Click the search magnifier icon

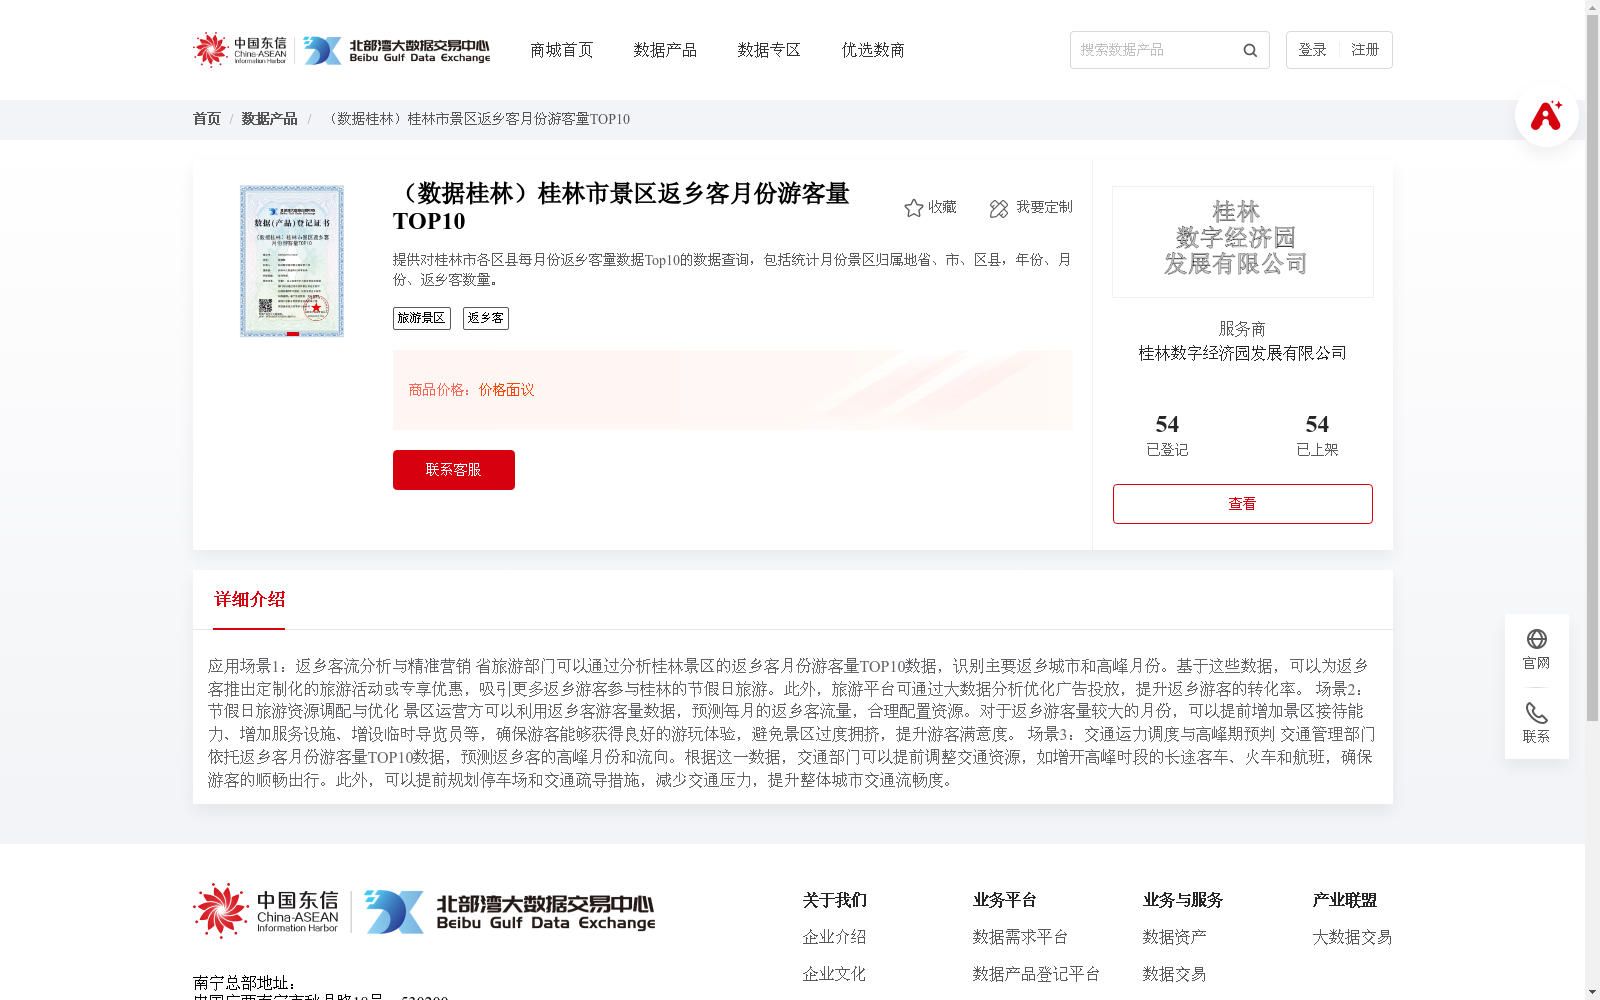click(1250, 50)
